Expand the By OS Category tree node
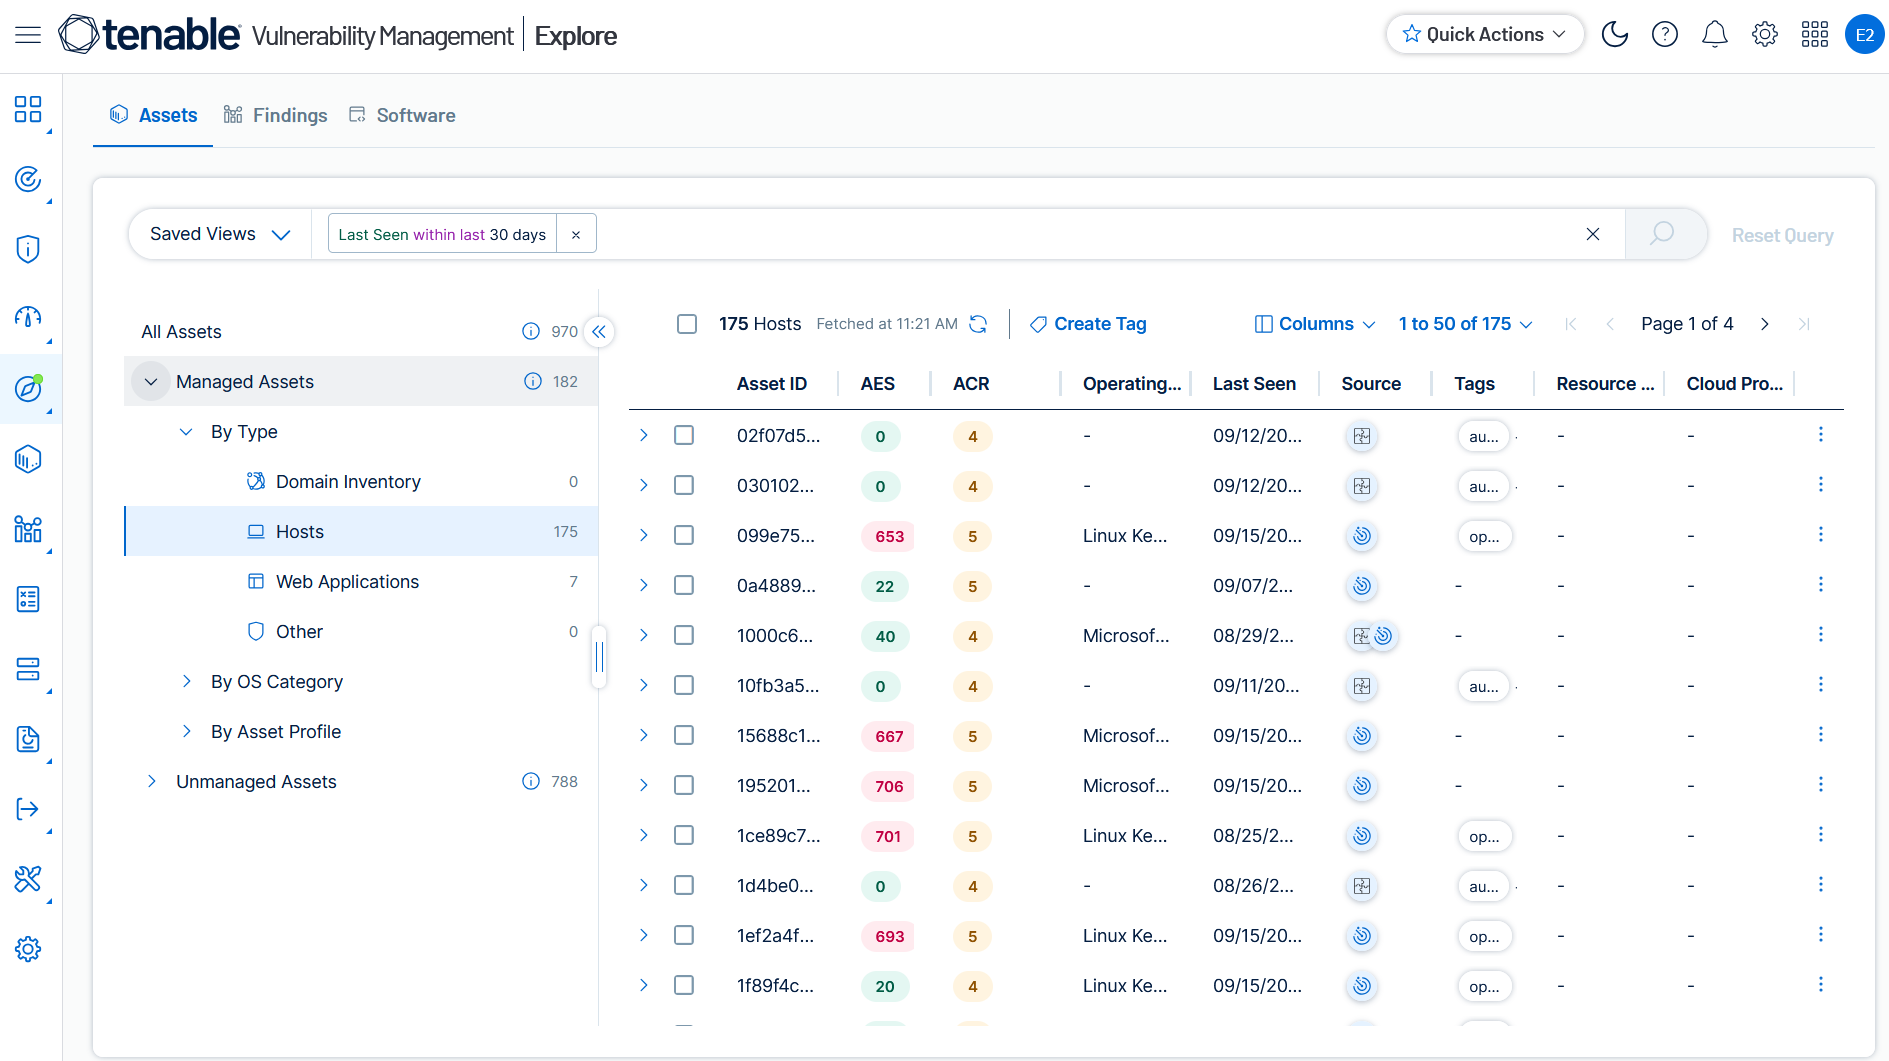Screen dimensions: 1889x1061 pyautogui.click(x=187, y=682)
